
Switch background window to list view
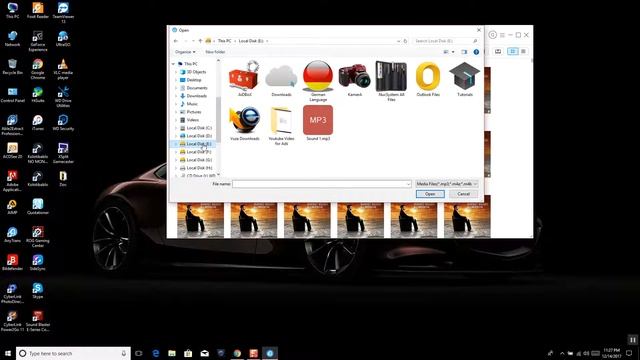pos(523,51)
